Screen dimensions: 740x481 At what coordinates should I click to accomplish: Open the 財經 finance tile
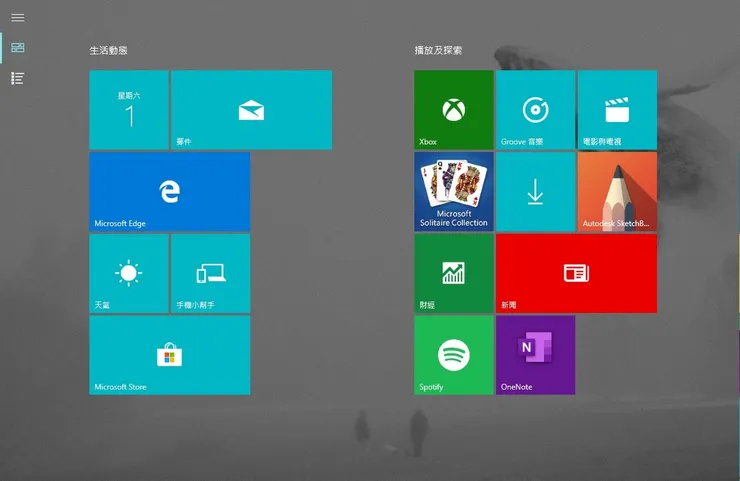tap(454, 273)
